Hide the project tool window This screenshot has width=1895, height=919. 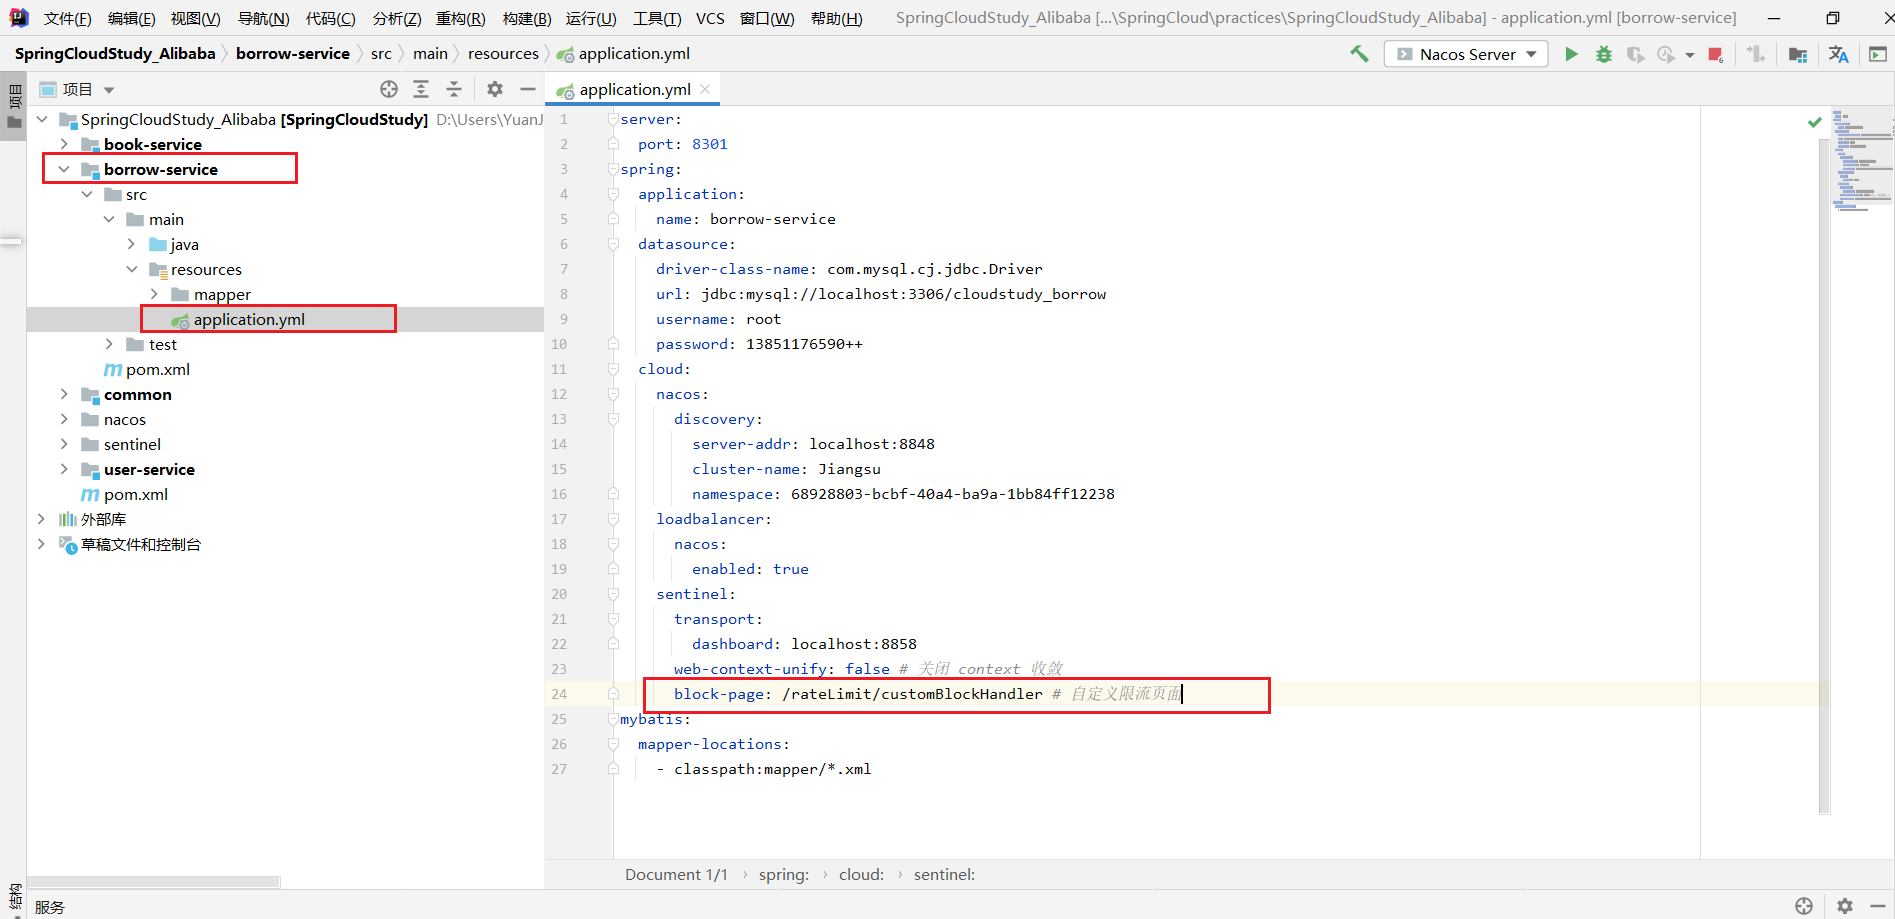click(x=528, y=89)
